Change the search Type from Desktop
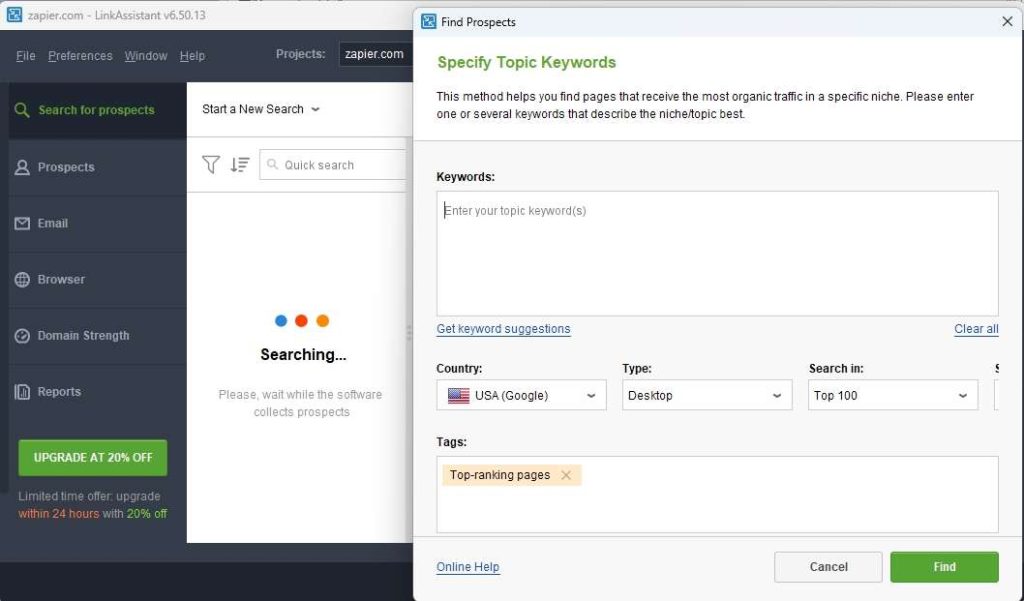The width and height of the screenshot is (1024, 601). (x=707, y=394)
